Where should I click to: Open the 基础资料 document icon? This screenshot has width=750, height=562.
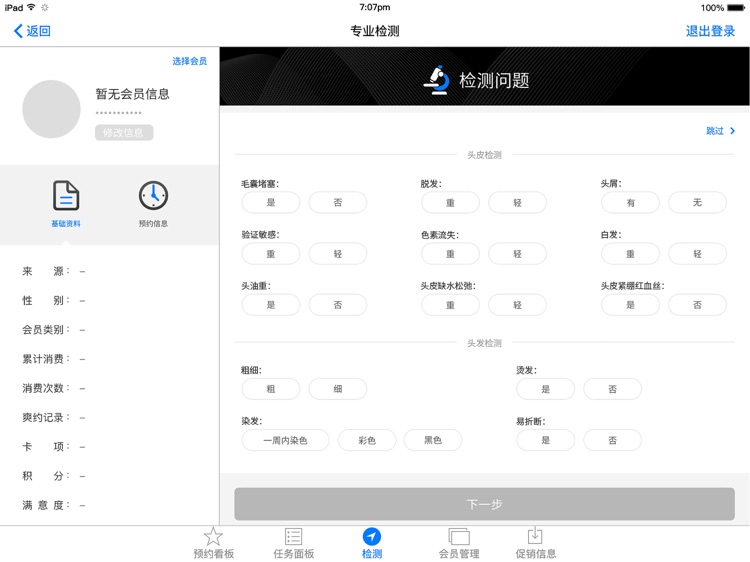[x=66, y=195]
